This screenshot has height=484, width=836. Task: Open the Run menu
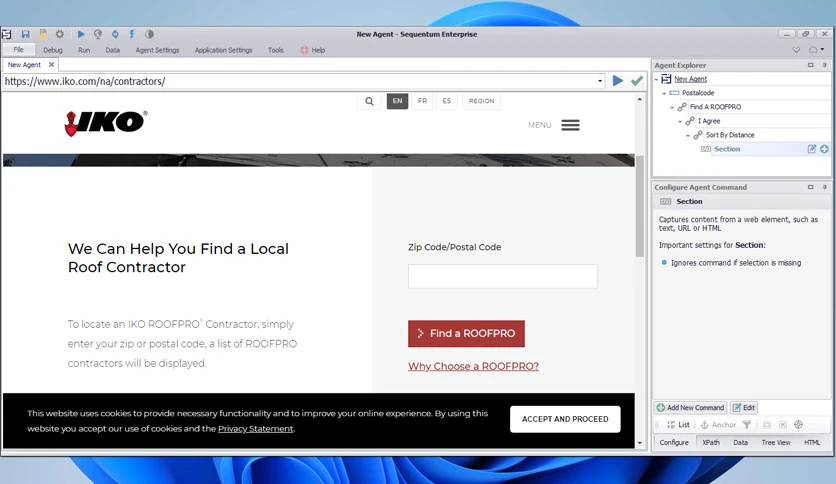tap(84, 50)
